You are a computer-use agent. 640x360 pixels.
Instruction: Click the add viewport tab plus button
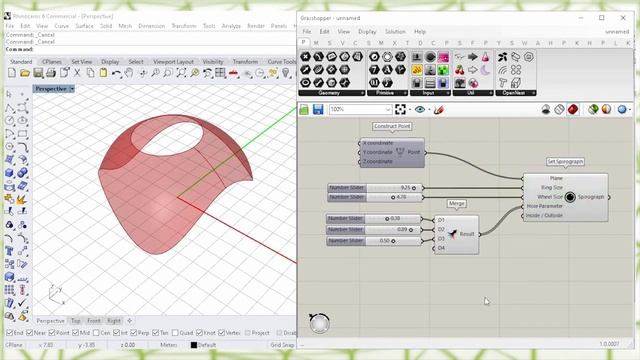[x=129, y=321]
